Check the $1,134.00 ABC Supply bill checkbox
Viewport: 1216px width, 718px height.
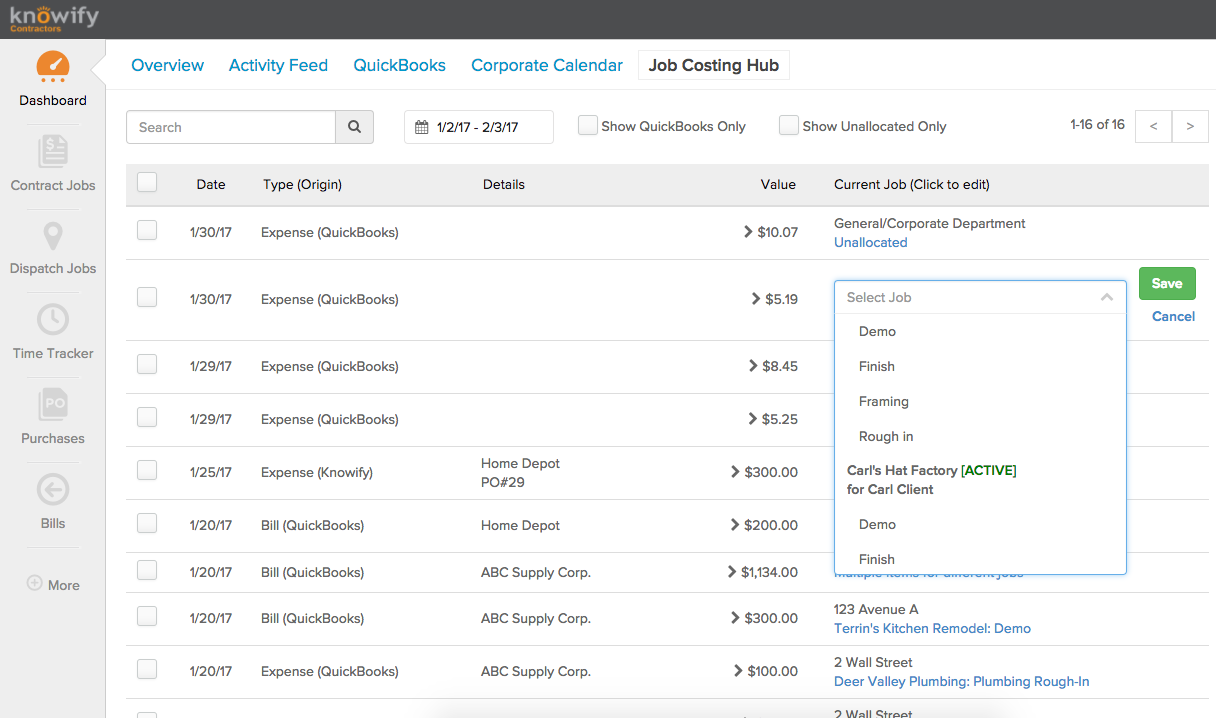147,570
